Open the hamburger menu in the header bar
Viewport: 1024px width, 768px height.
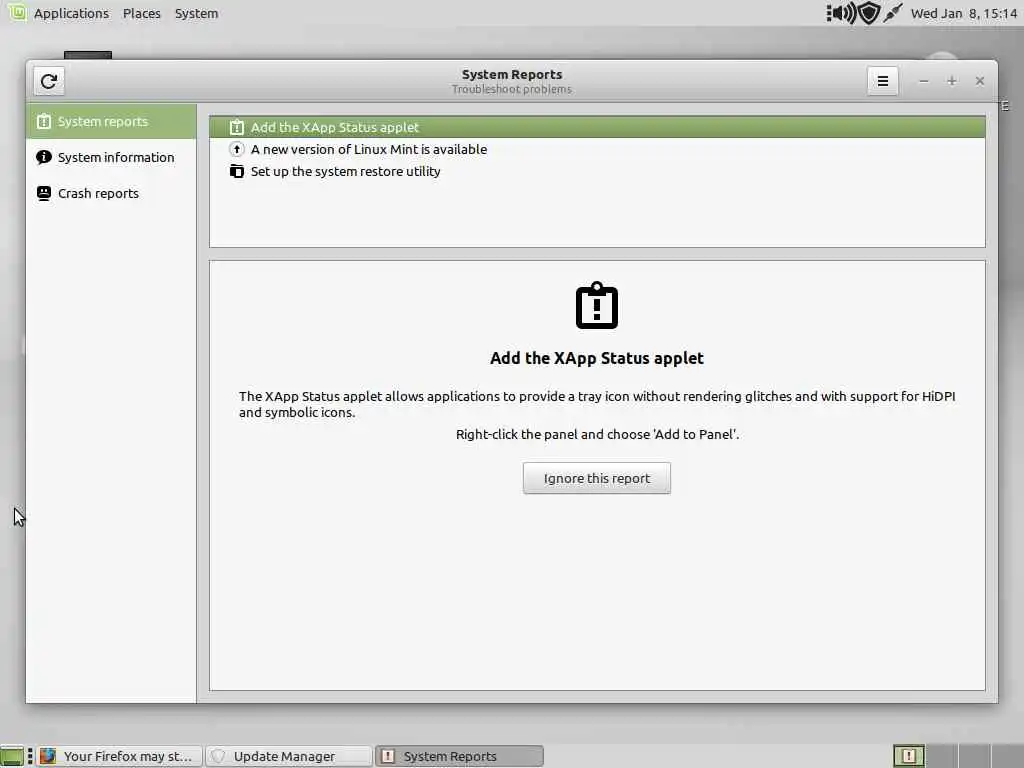pyautogui.click(x=882, y=81)
